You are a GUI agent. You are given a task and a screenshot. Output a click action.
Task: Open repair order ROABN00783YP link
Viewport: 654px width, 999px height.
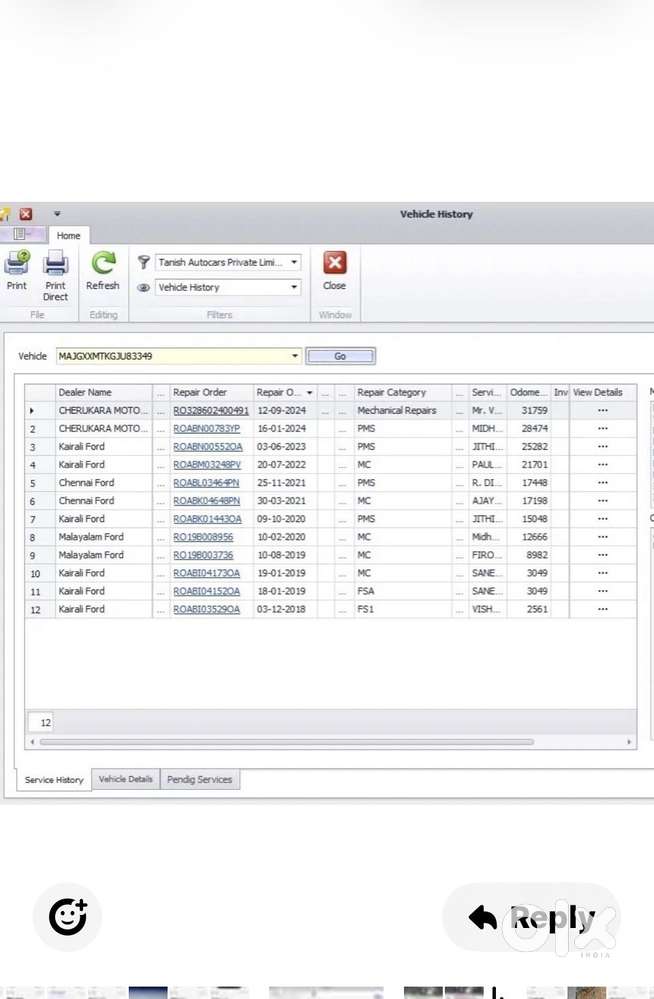pos(207,429)
